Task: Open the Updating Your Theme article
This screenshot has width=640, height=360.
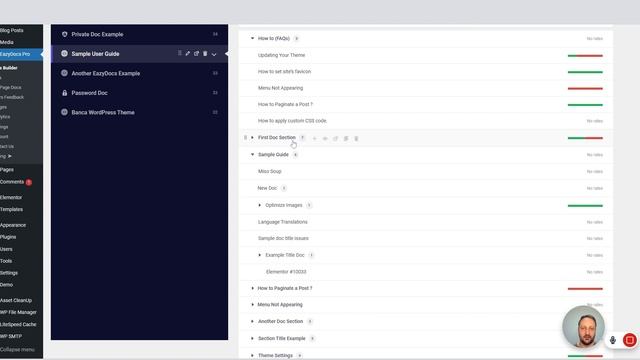Action: [281, 55]
